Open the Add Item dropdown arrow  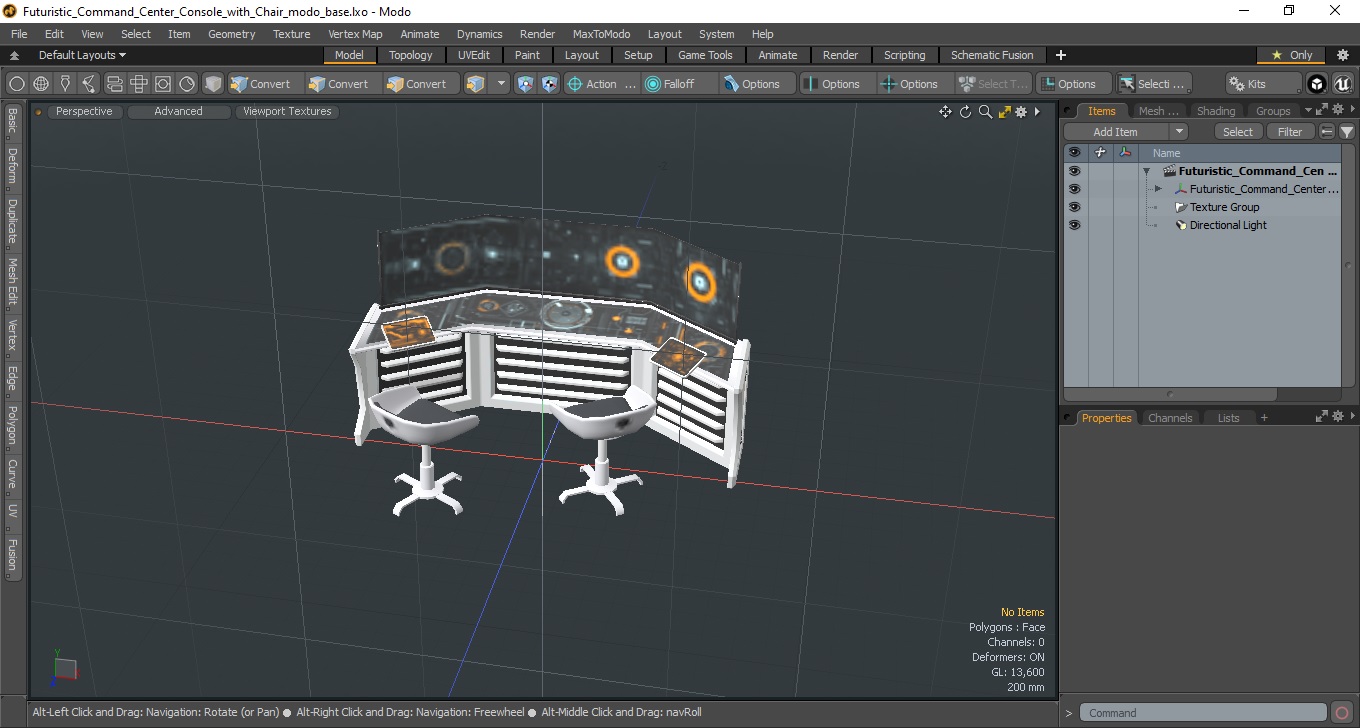pyautogui.click(x=1179, y=132)
